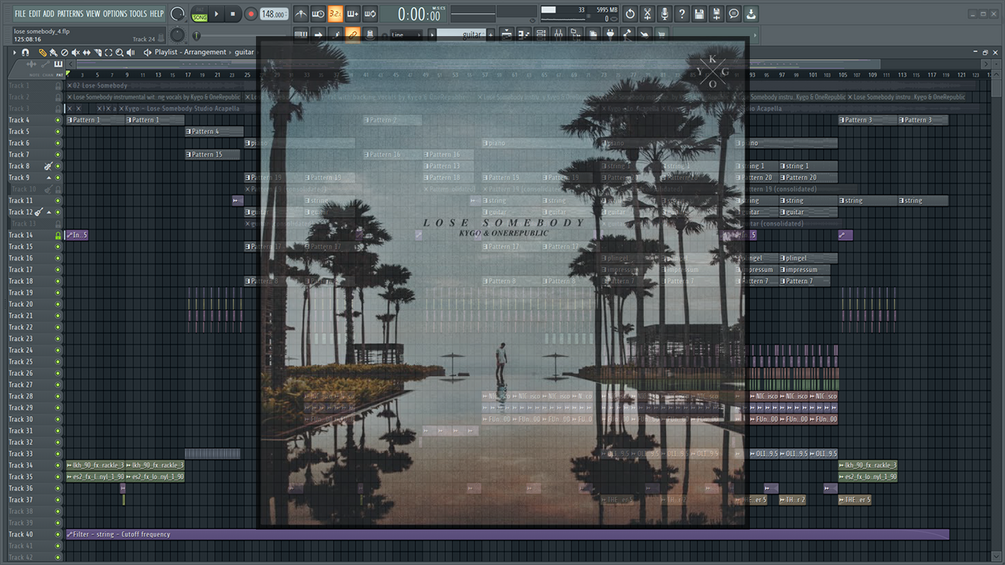Image resolution: width=1005 pixels, height=565 pixels.
Task: Mute Track 29 with its green light
Action: point(58,407)
